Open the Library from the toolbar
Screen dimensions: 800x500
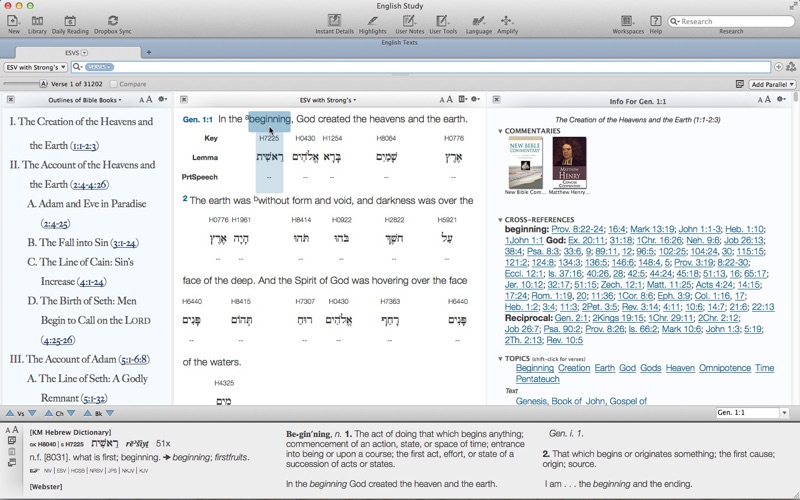[x=37, y=20]
